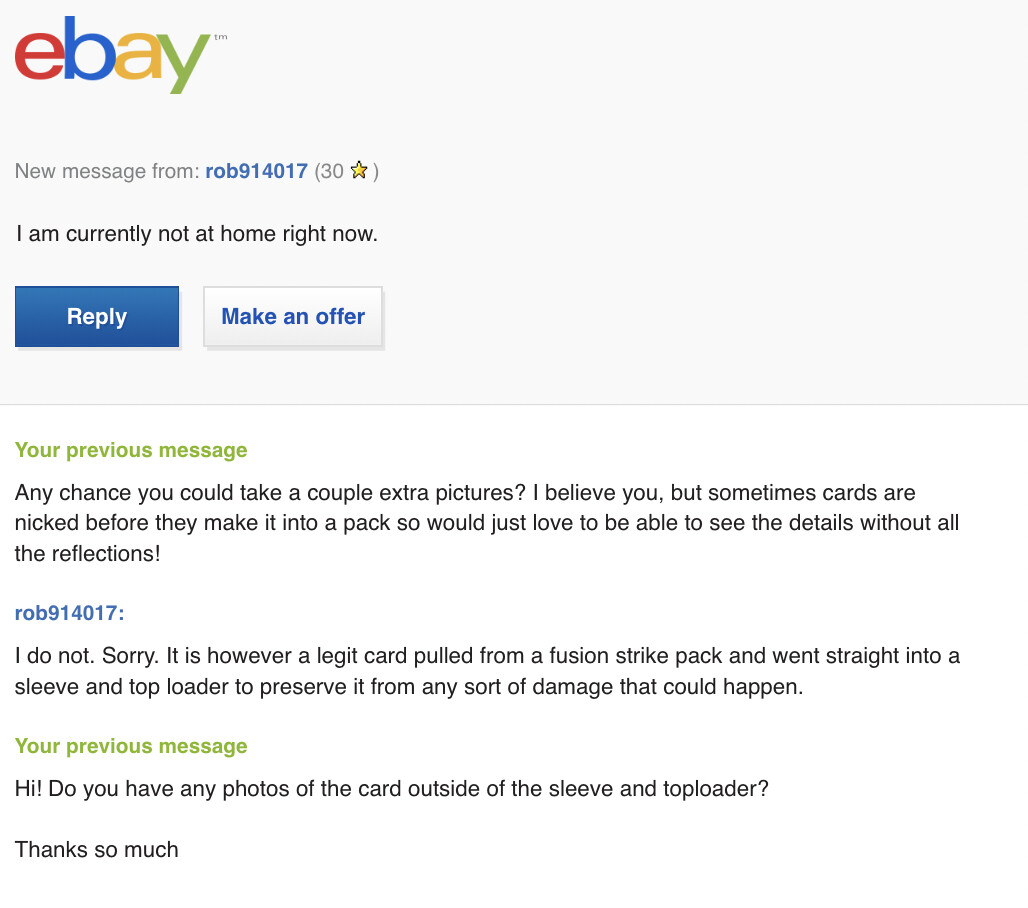Click the 'New message from:' label

108,171
